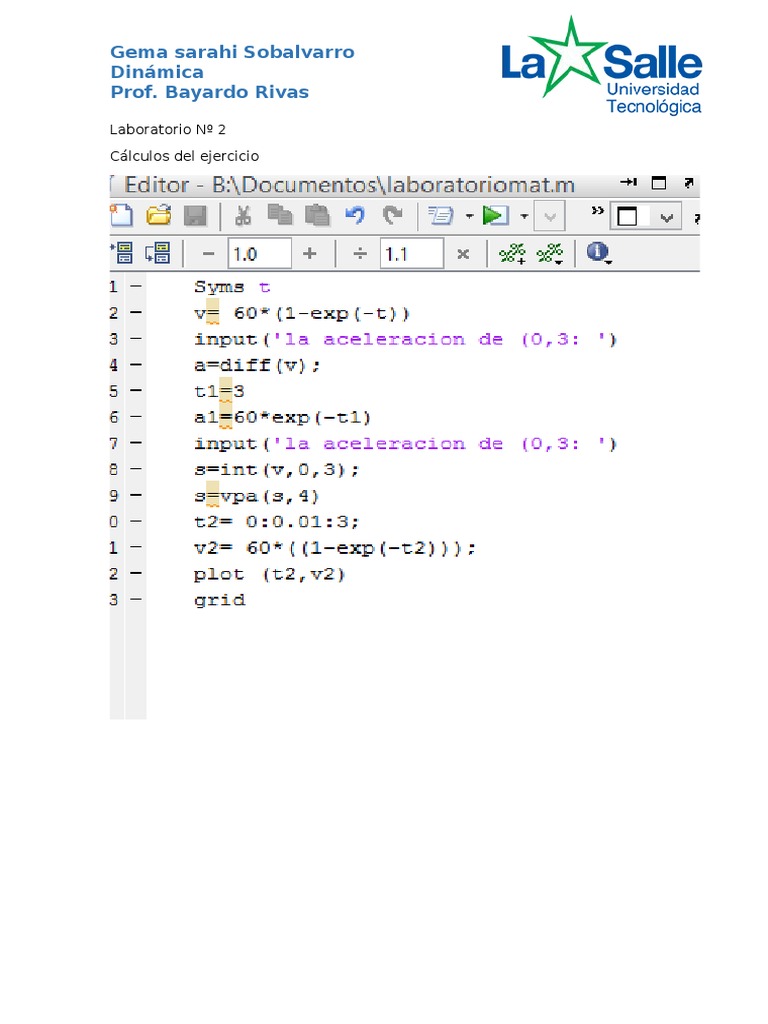
Task: Click the code line 't2= 0:0.01:3;'
Action: pos(277,522)
